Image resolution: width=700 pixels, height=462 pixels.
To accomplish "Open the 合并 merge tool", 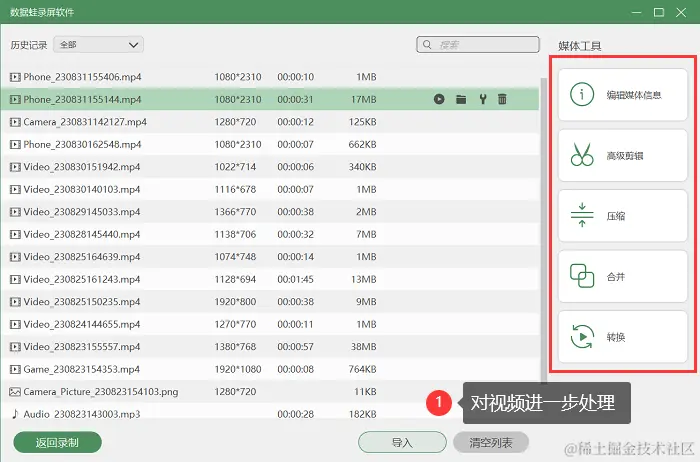I will pyautogui.click(x=623, y=276).
